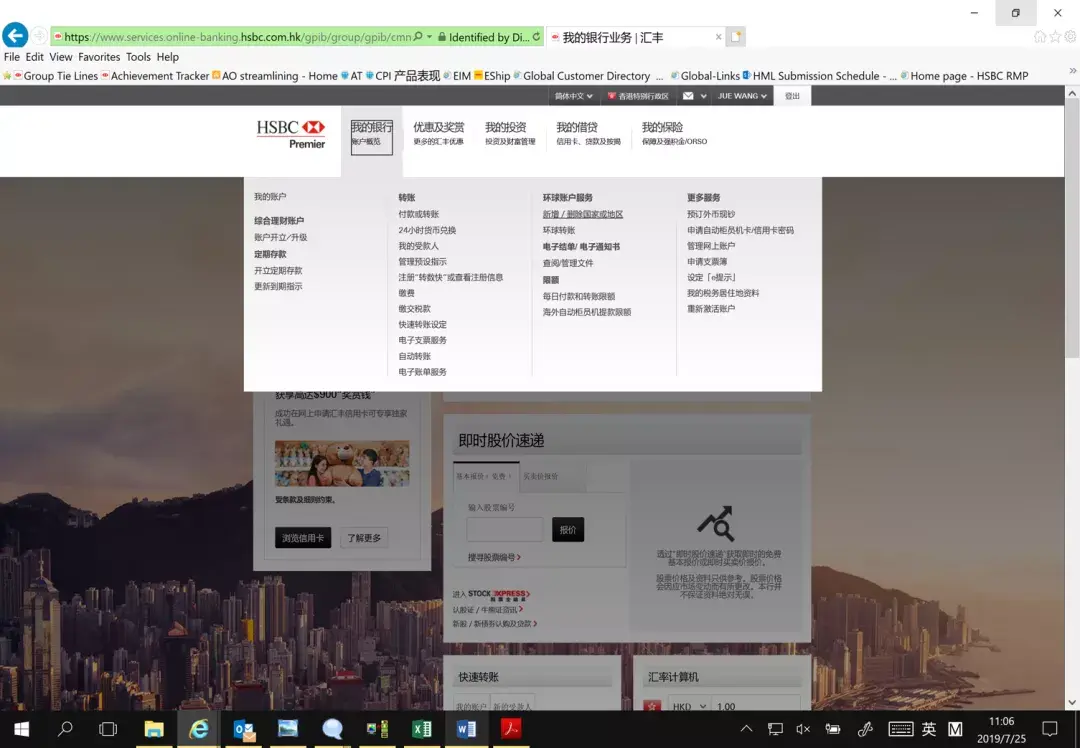Viewport: 1080px width, 748px height.
Task: Click the 英 input language indicator
Action: point(928,729)
